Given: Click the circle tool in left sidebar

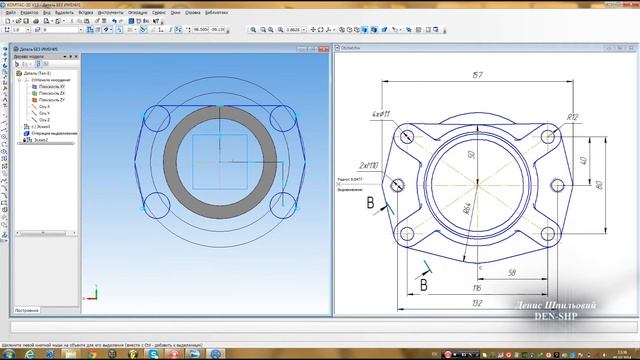Looking at the screenshot, I should point(5,136).
